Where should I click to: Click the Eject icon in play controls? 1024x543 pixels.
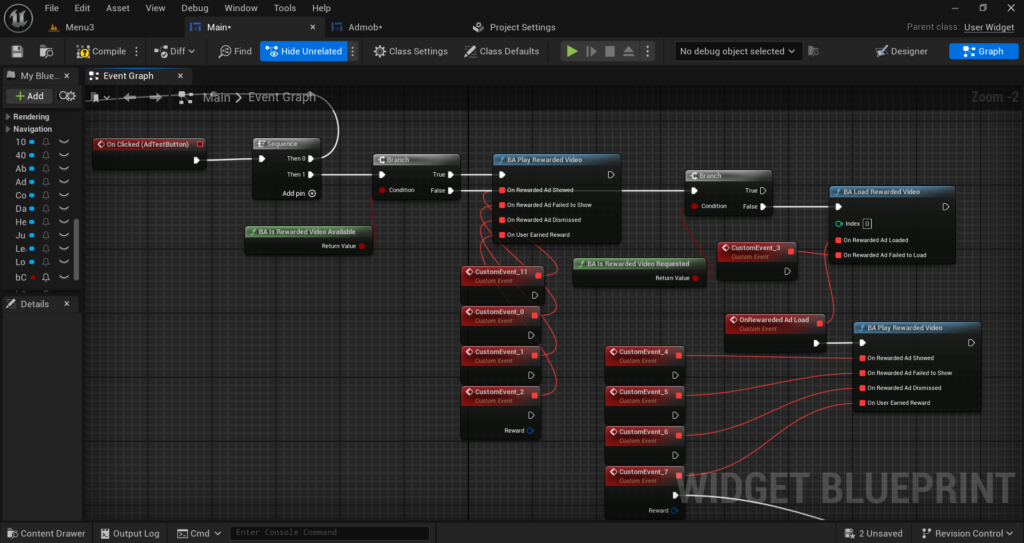pyautogui.click(x=628, y=51)
